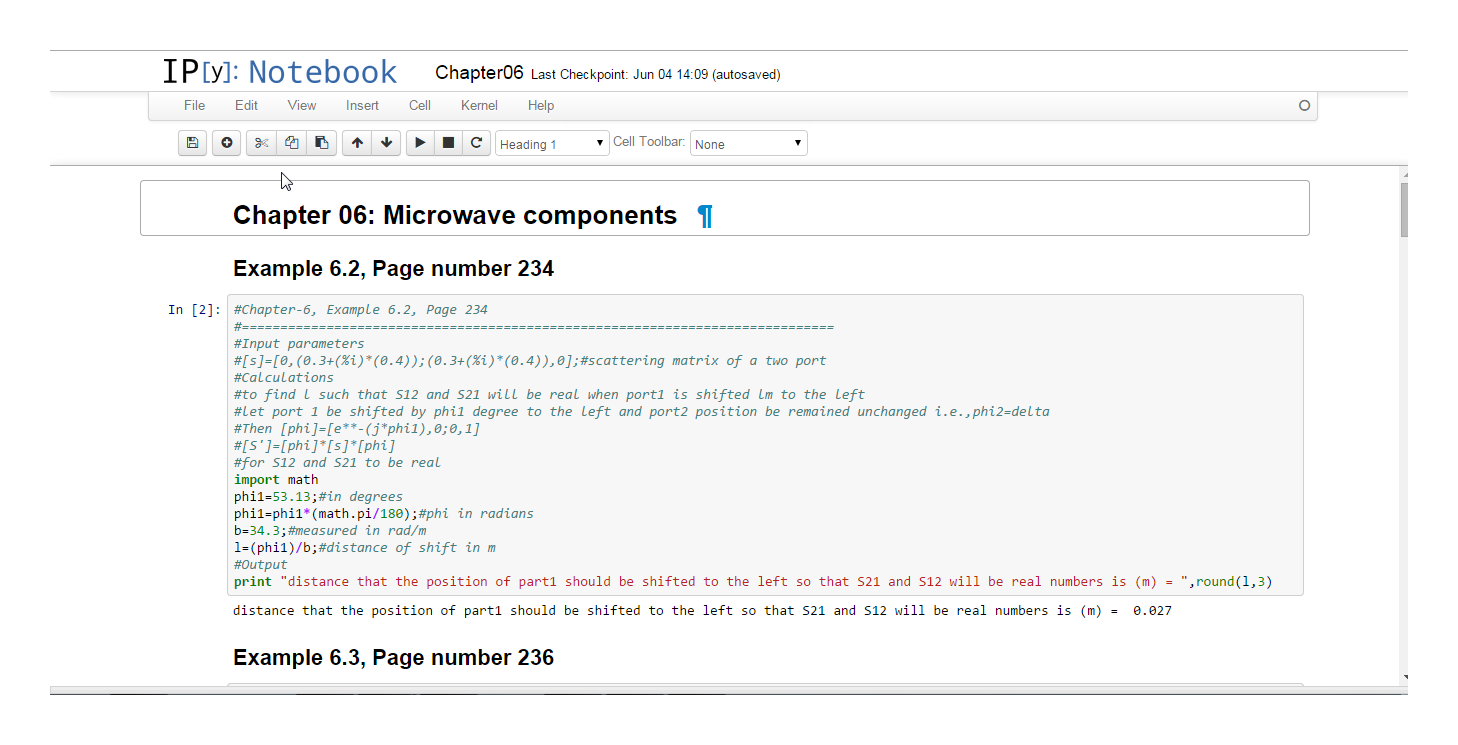This screenshot has width=1458, height=745.
Task: Open the Insert menu
Action: pyautogui.click(x=362, y=105)
